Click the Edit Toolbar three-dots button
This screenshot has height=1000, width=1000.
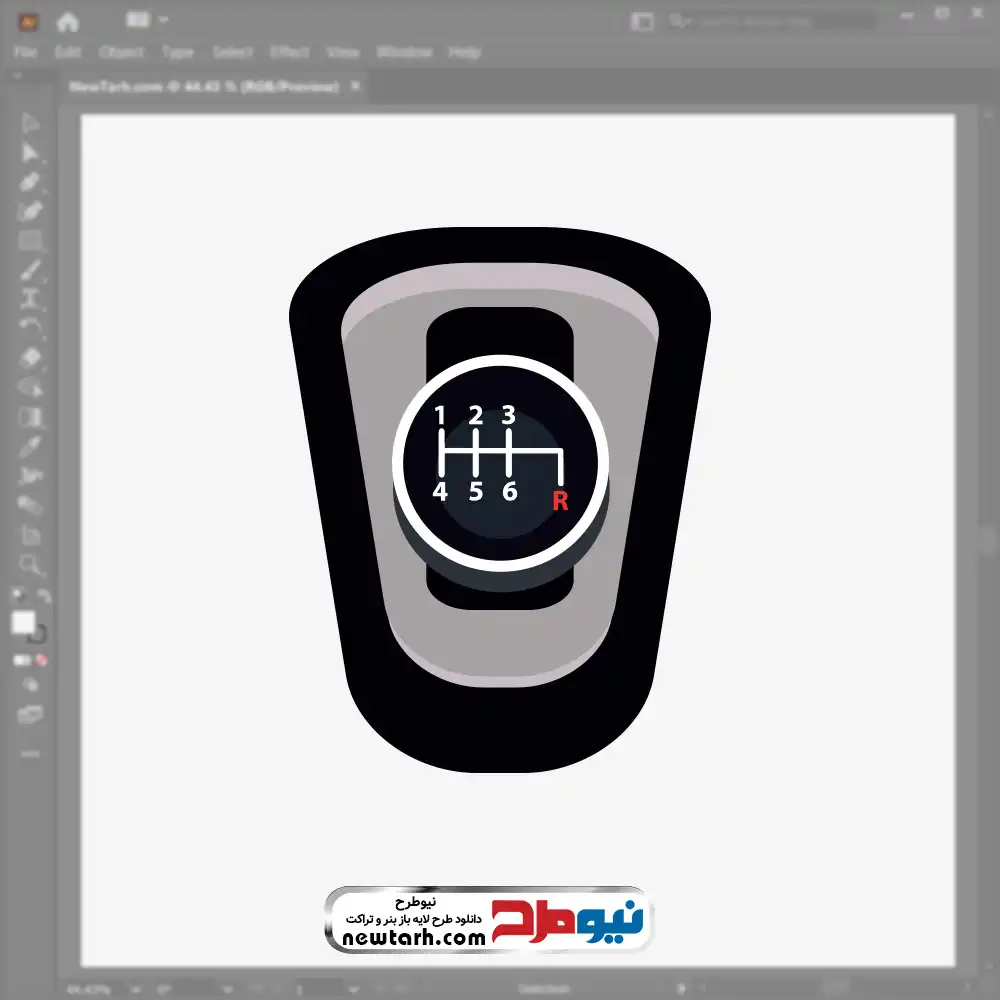coord(30,752)
